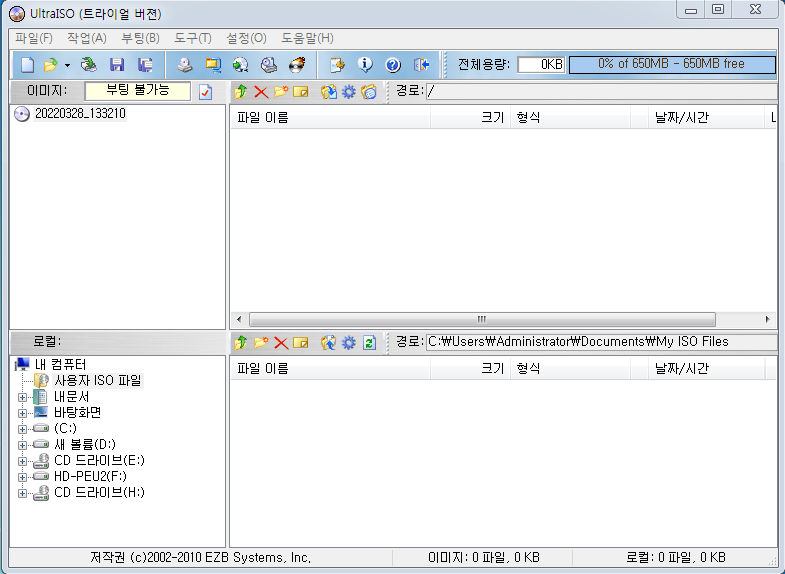Click the Save As multi-floppy icon

(x=145, y=65)
